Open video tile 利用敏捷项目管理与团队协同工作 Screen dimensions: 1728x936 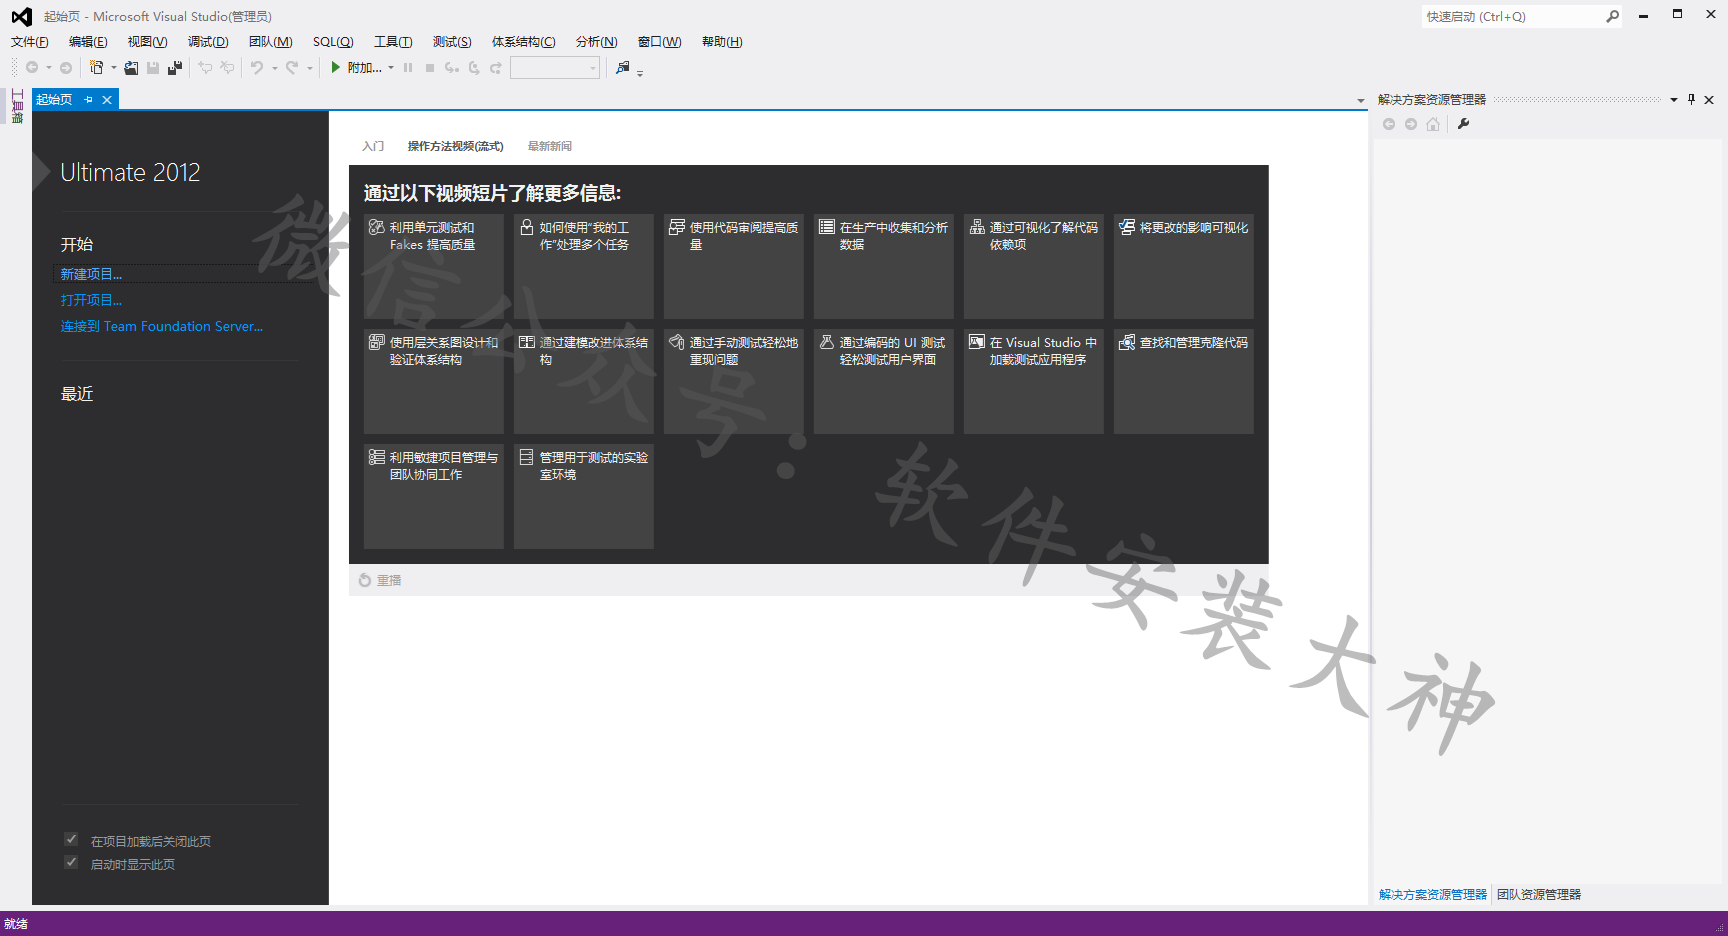point(433,496)
